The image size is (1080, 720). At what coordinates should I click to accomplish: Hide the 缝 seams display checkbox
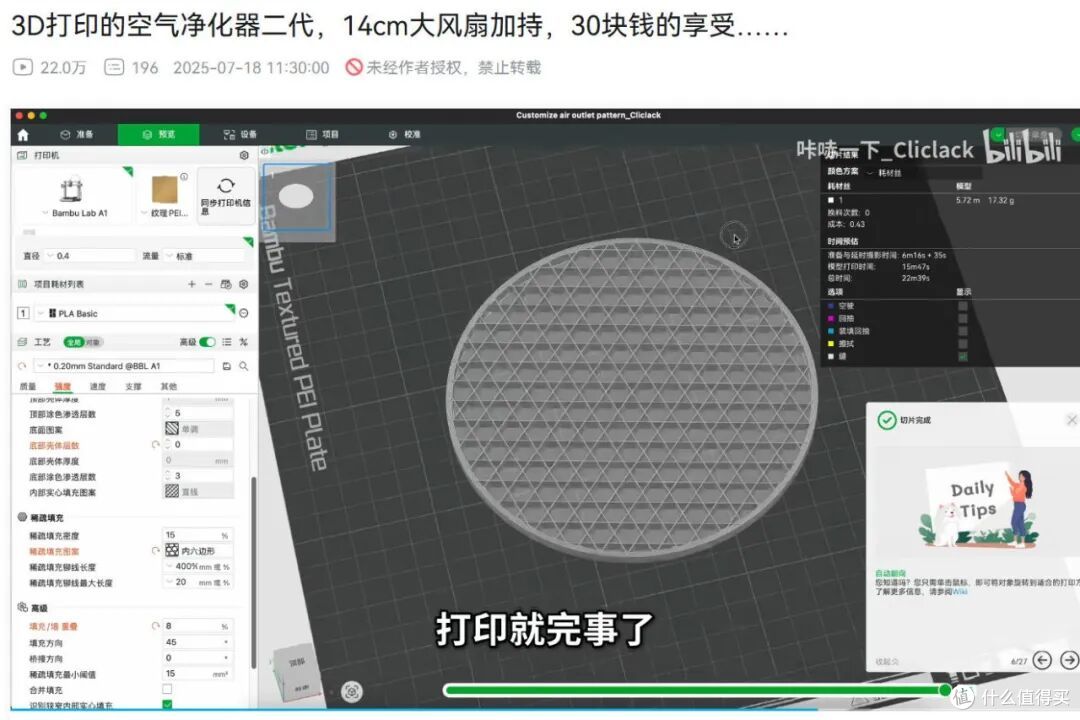(x=962, y=356)
